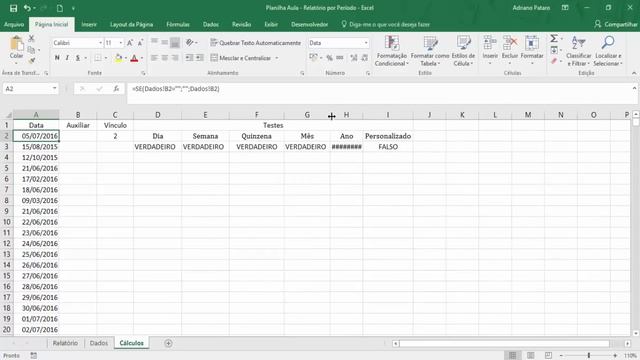Screen dimensions: 640x360
Task: Apply fill color bucket
Action: pos(118,58)
